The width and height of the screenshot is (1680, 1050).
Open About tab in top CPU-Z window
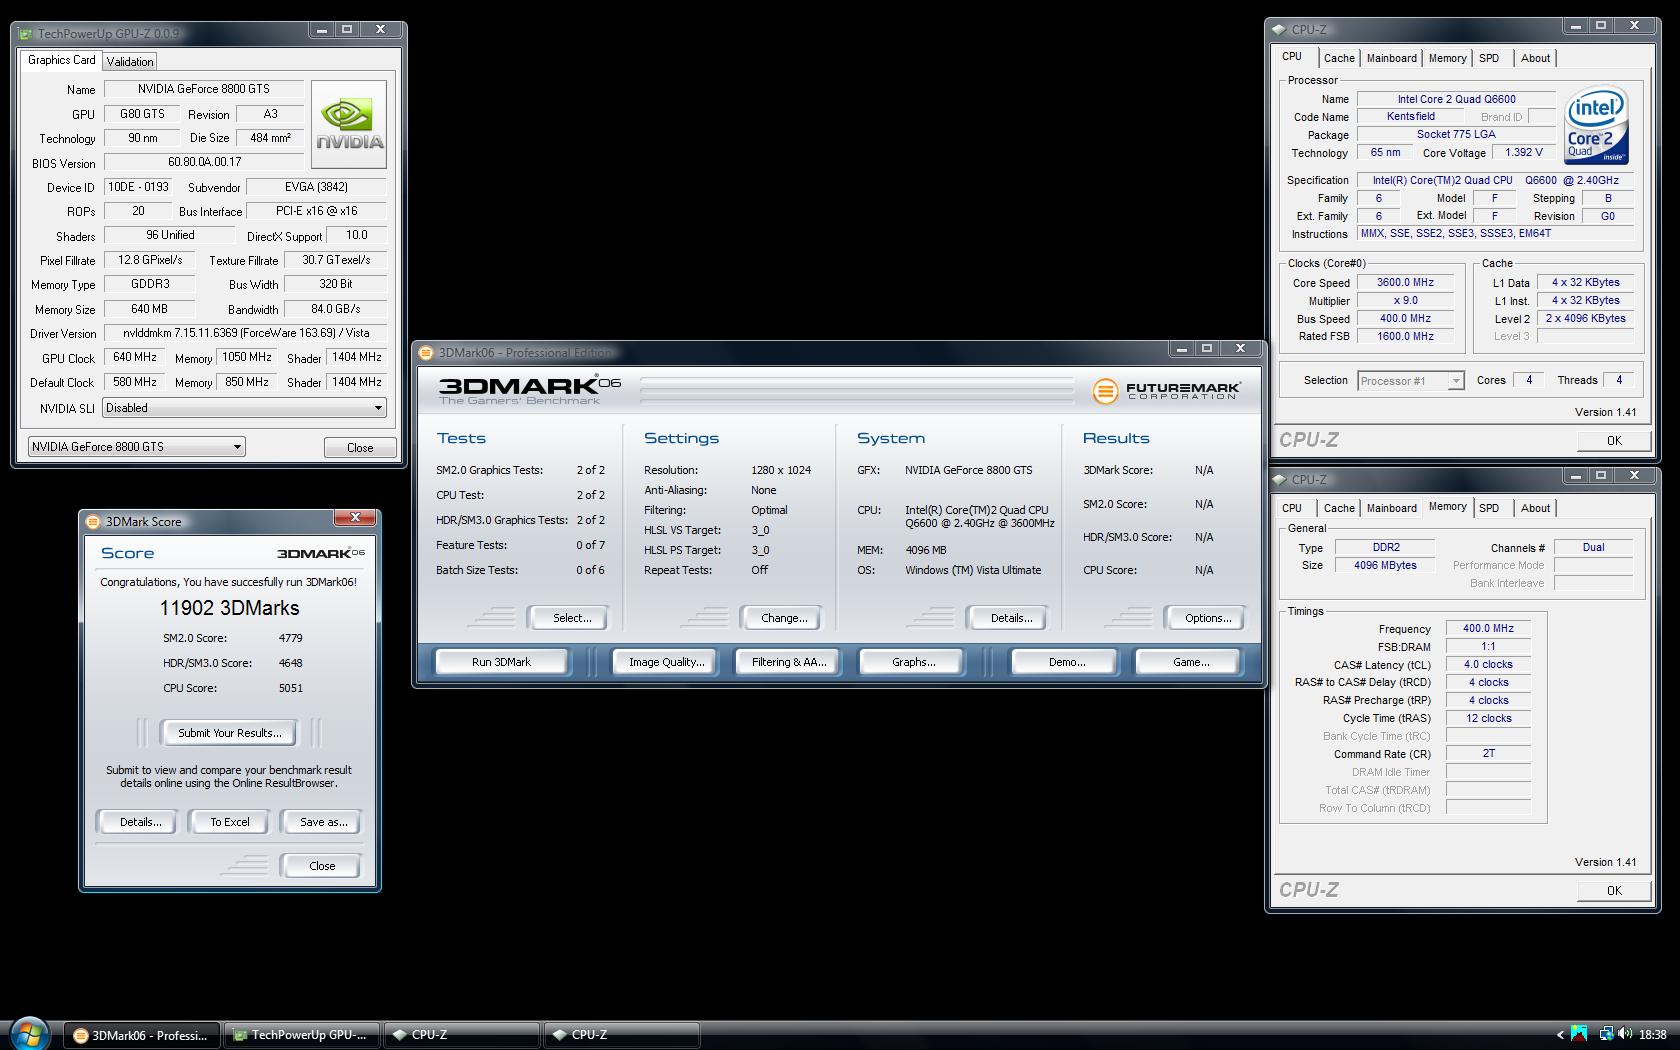tap(1535, 58)
